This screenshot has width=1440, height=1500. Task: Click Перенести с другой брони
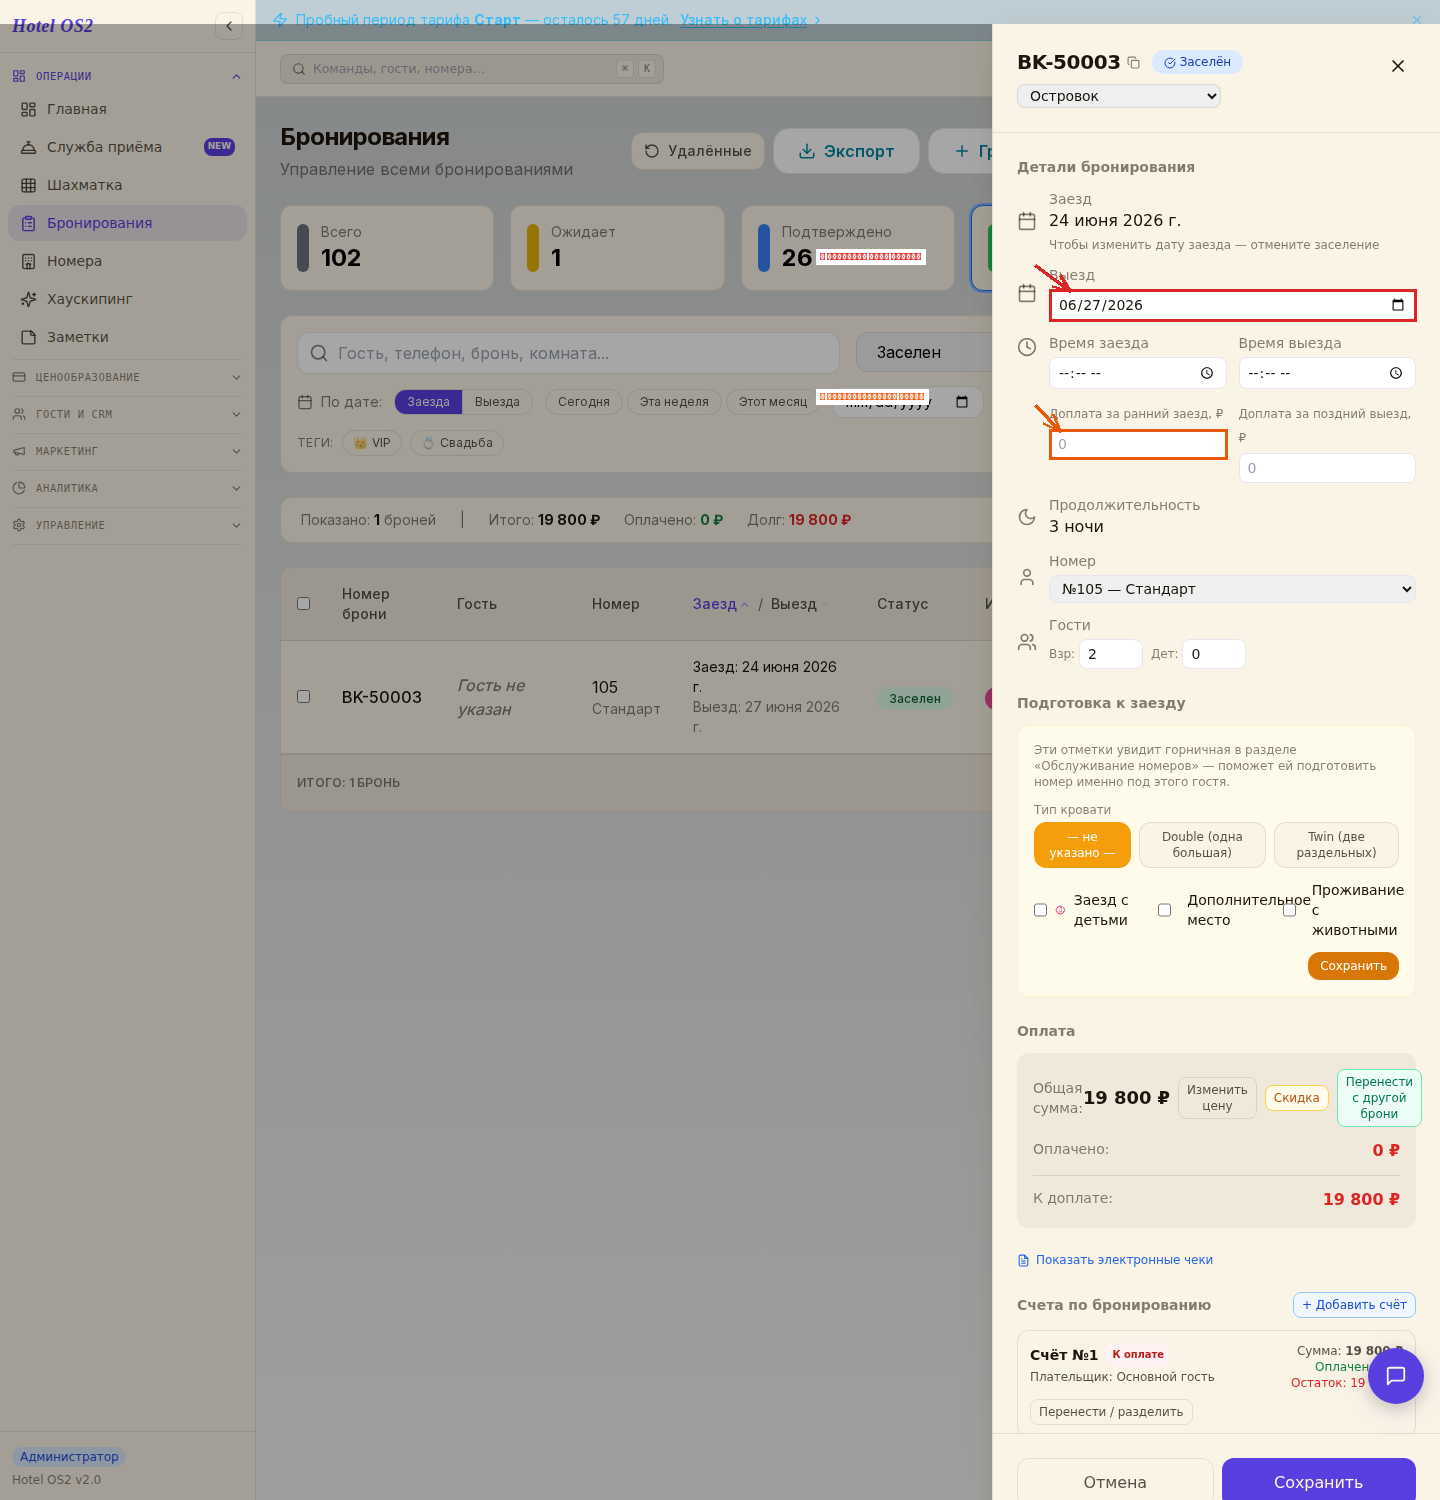pos(1379,1098)
